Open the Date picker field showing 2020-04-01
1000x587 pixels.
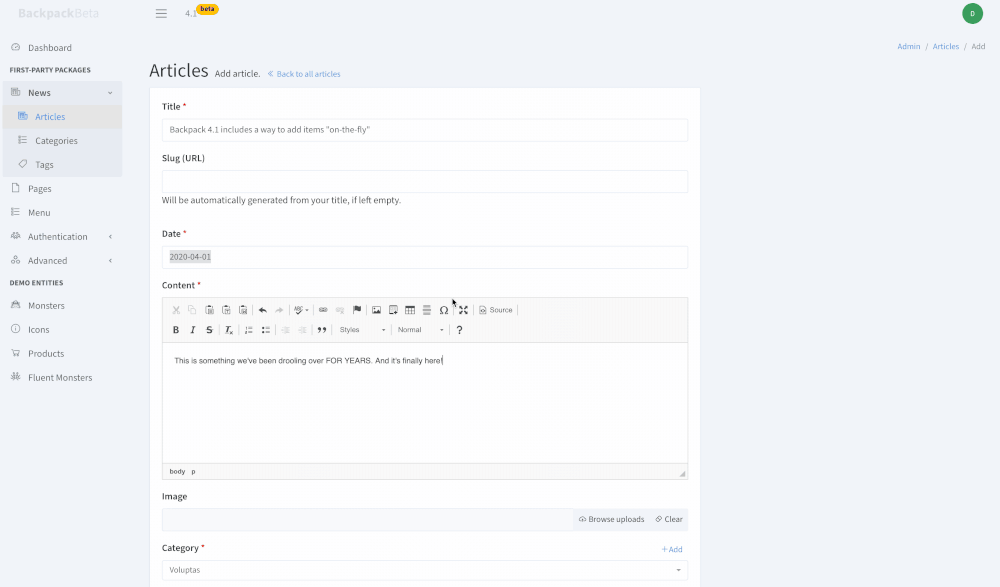pos(424,256)
